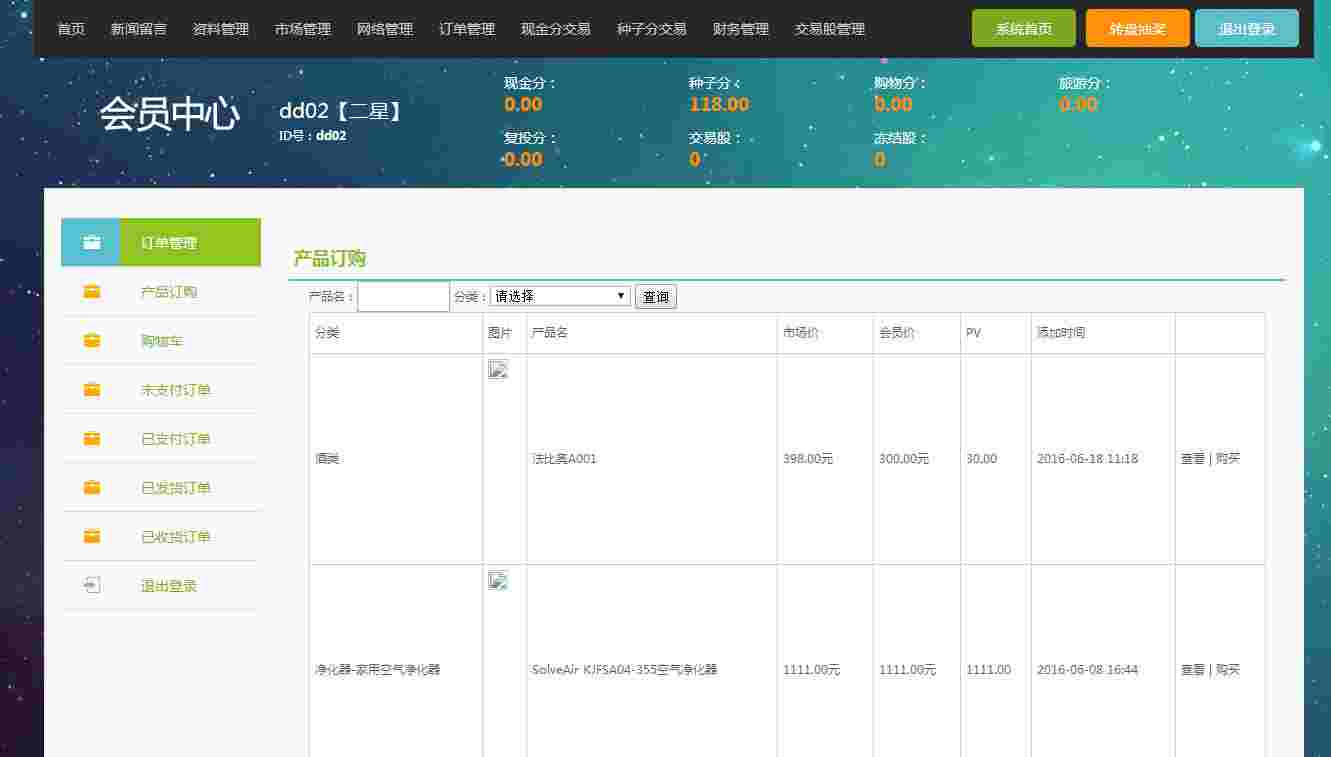Focus the 产品名 search input field
This screenshot has width=1331, height=757.
click(403, 297)
